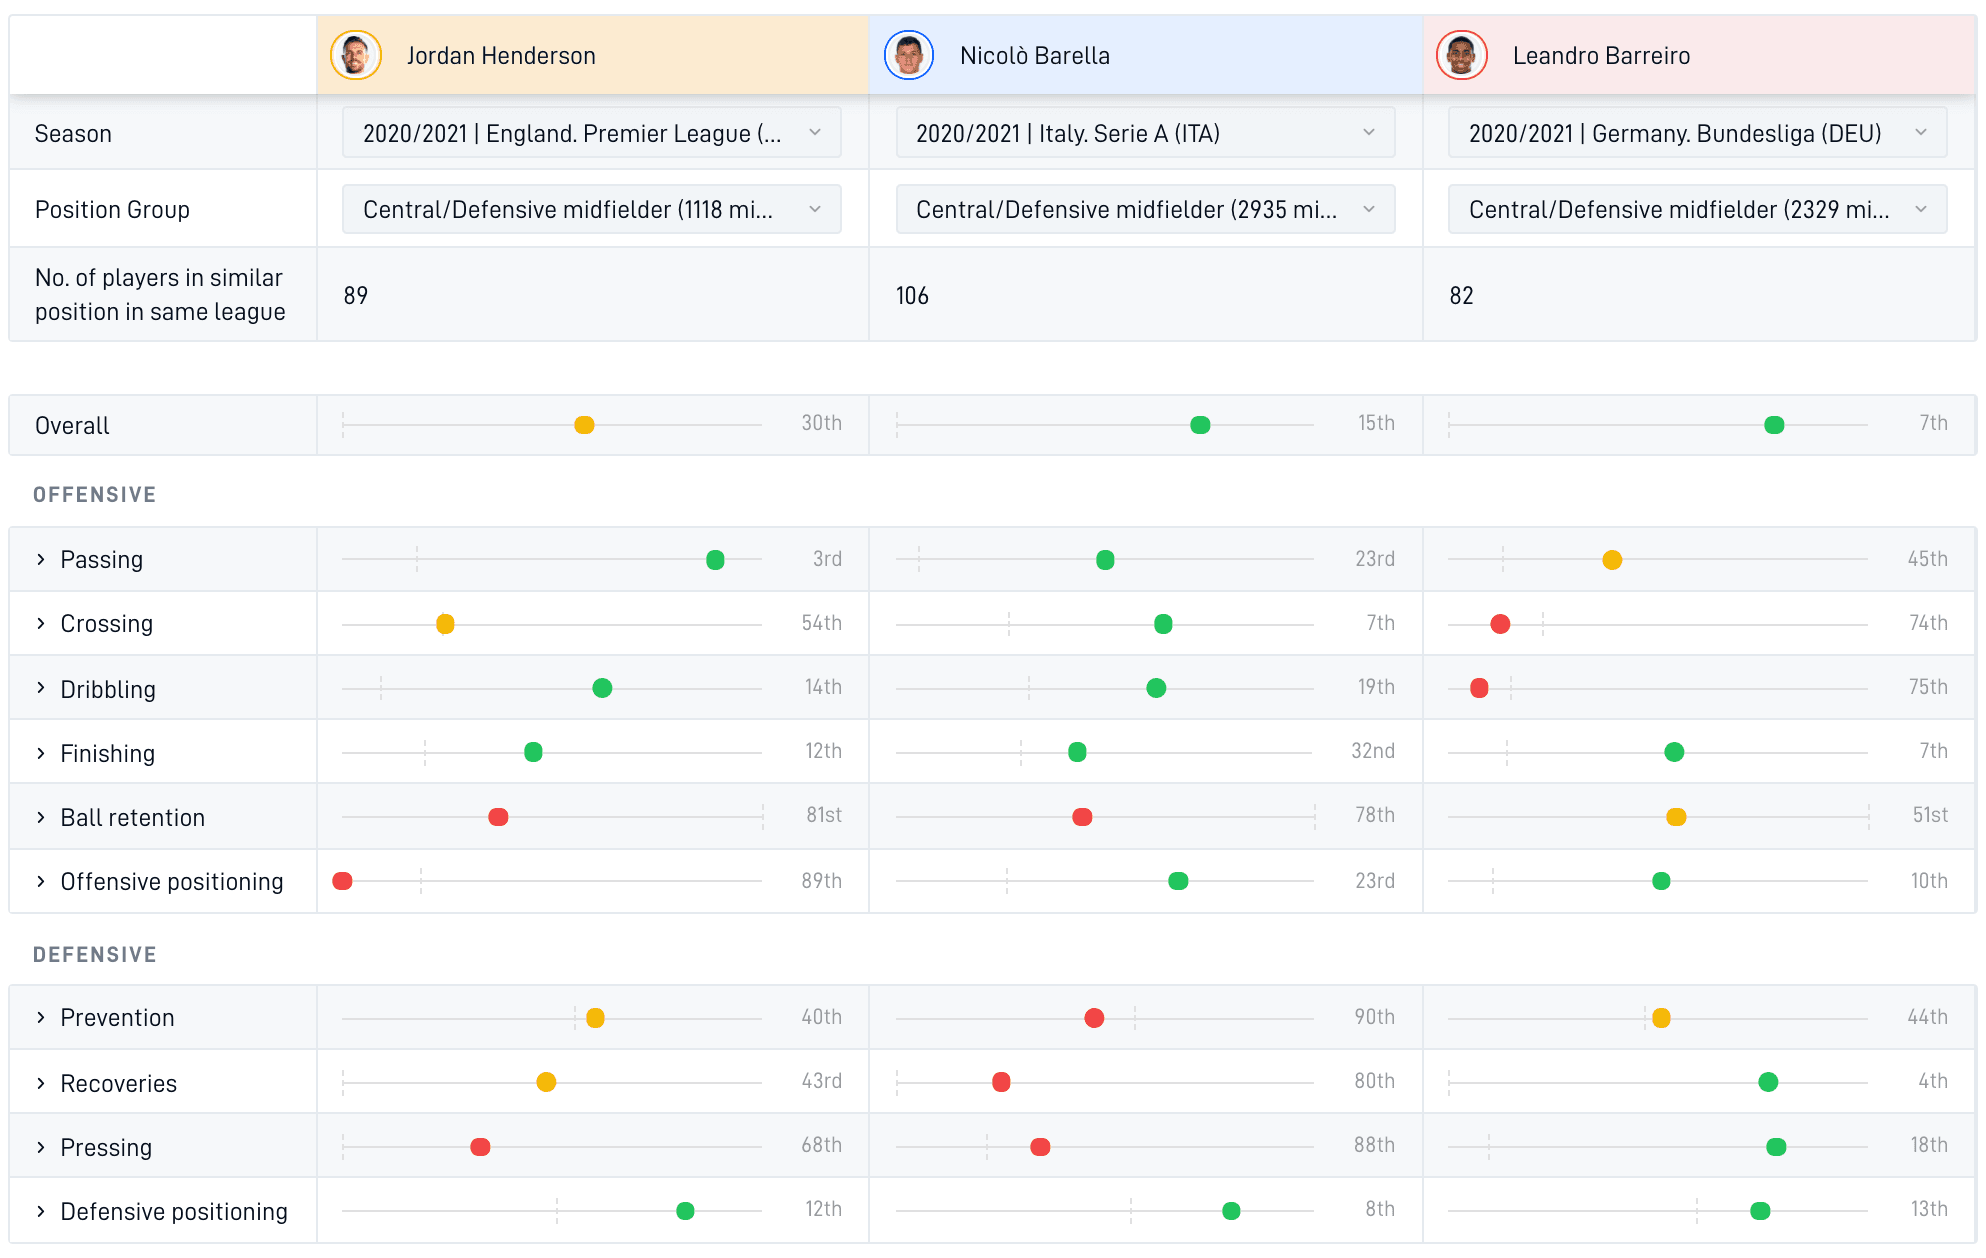The image size is (1986, 1258).
Task: Open Henderson's Position Group dropdown
Action: point(592,209)
